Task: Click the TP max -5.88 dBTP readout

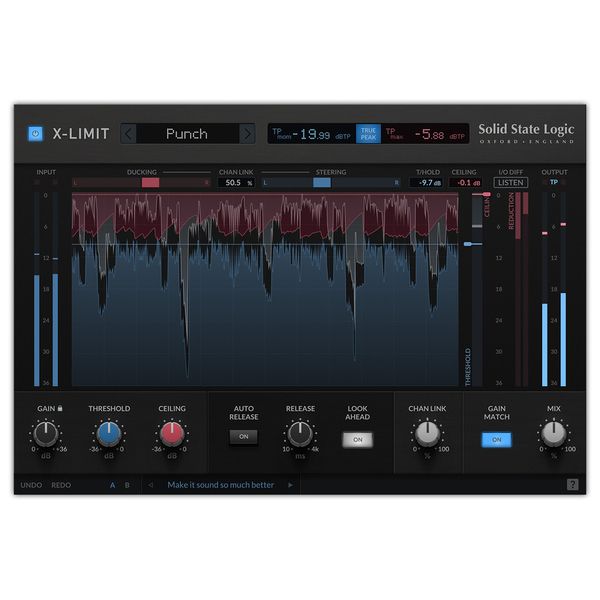Action: pos(425,134)
